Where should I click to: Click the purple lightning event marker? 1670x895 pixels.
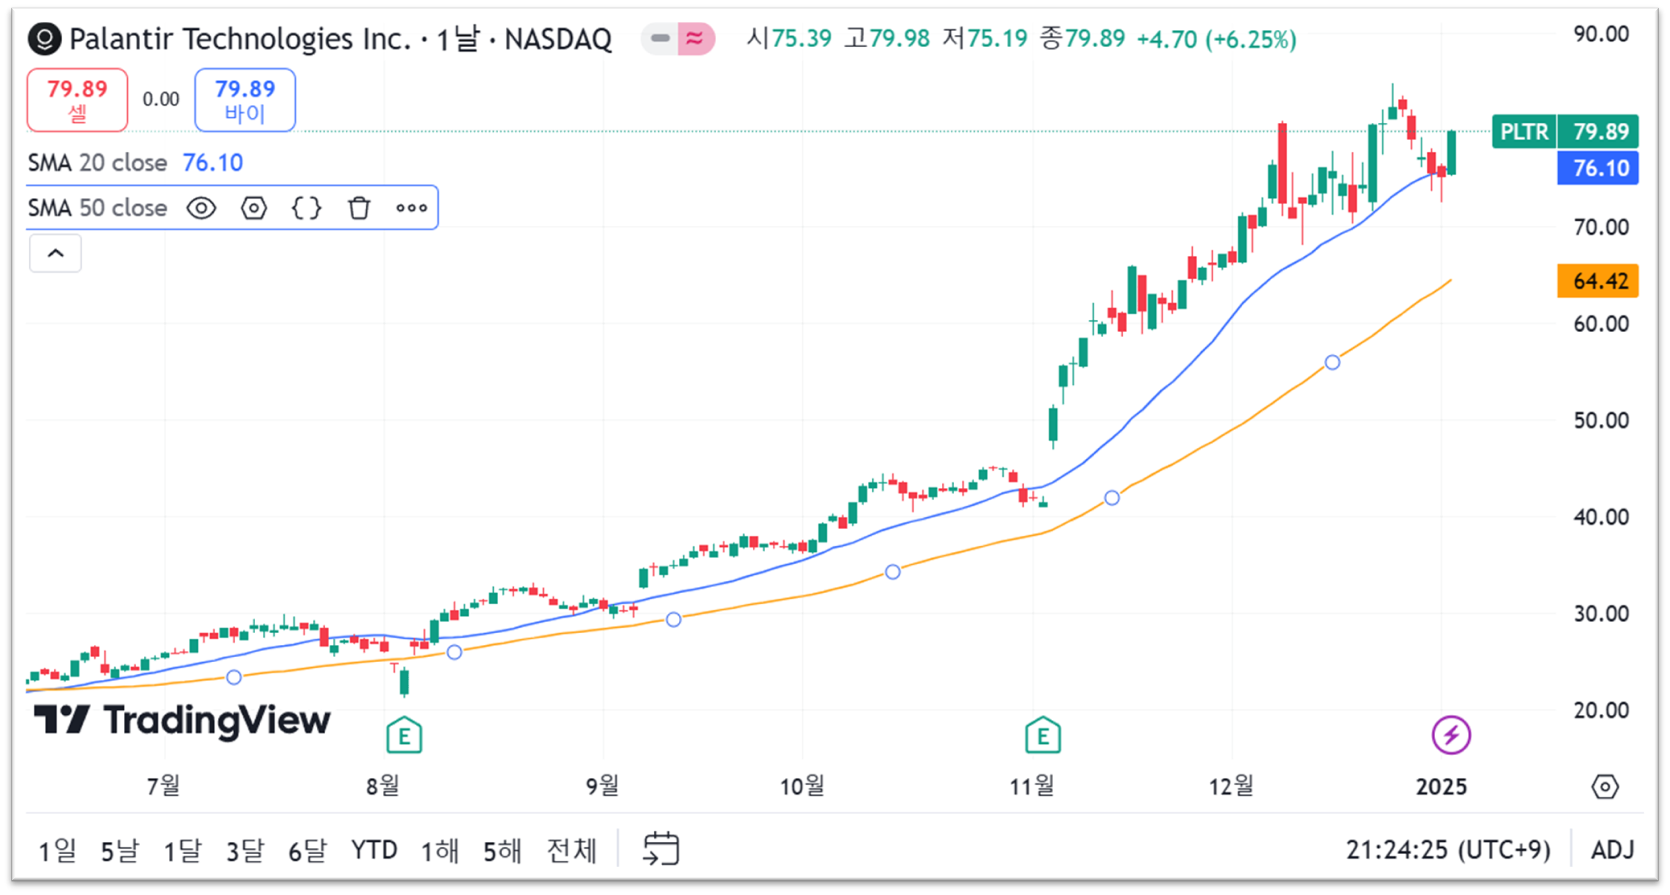click(1451, 735)
